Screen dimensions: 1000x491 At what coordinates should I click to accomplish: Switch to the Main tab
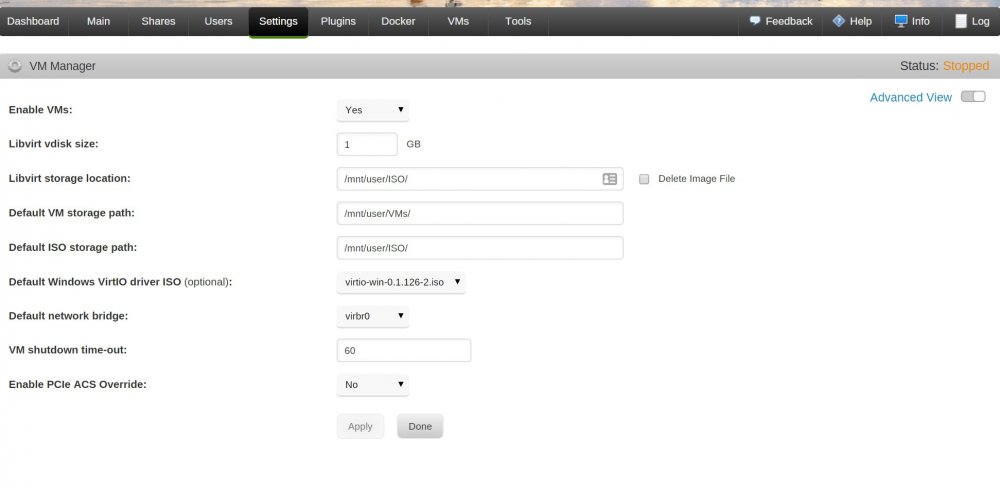[x=98, y=21]
